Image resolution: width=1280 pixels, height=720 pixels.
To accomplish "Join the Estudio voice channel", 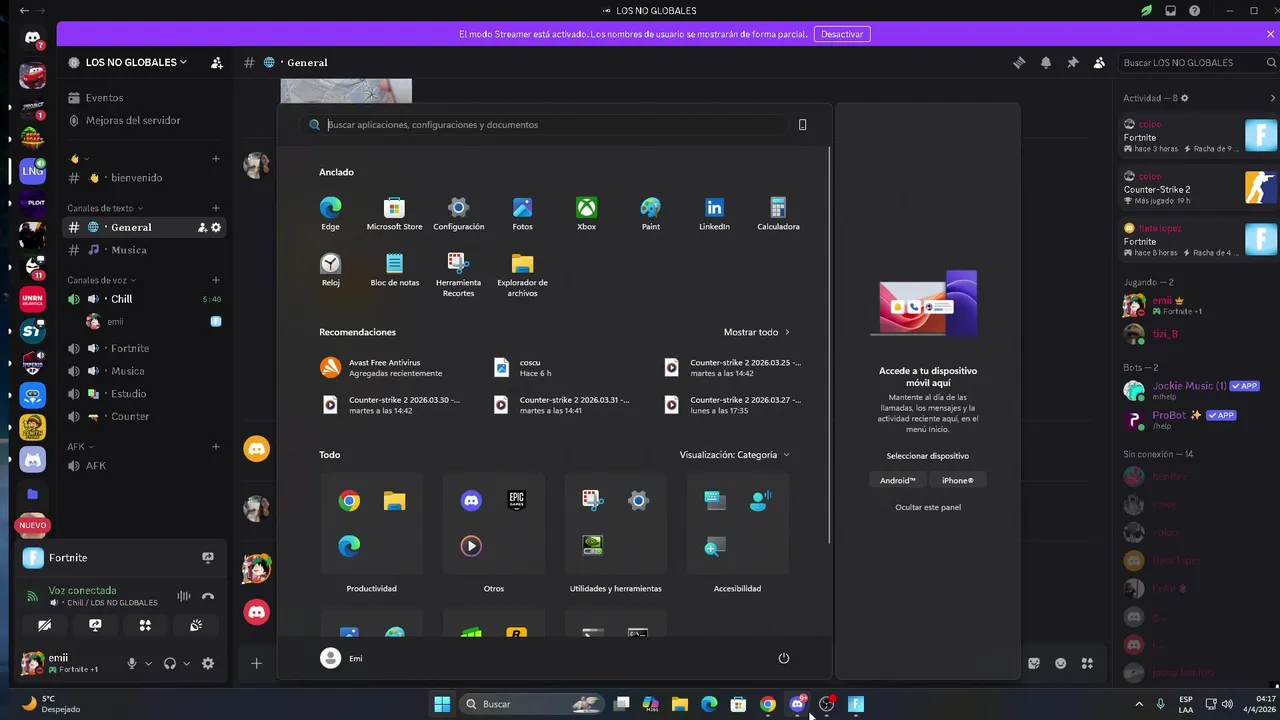I will click(144, 394).
